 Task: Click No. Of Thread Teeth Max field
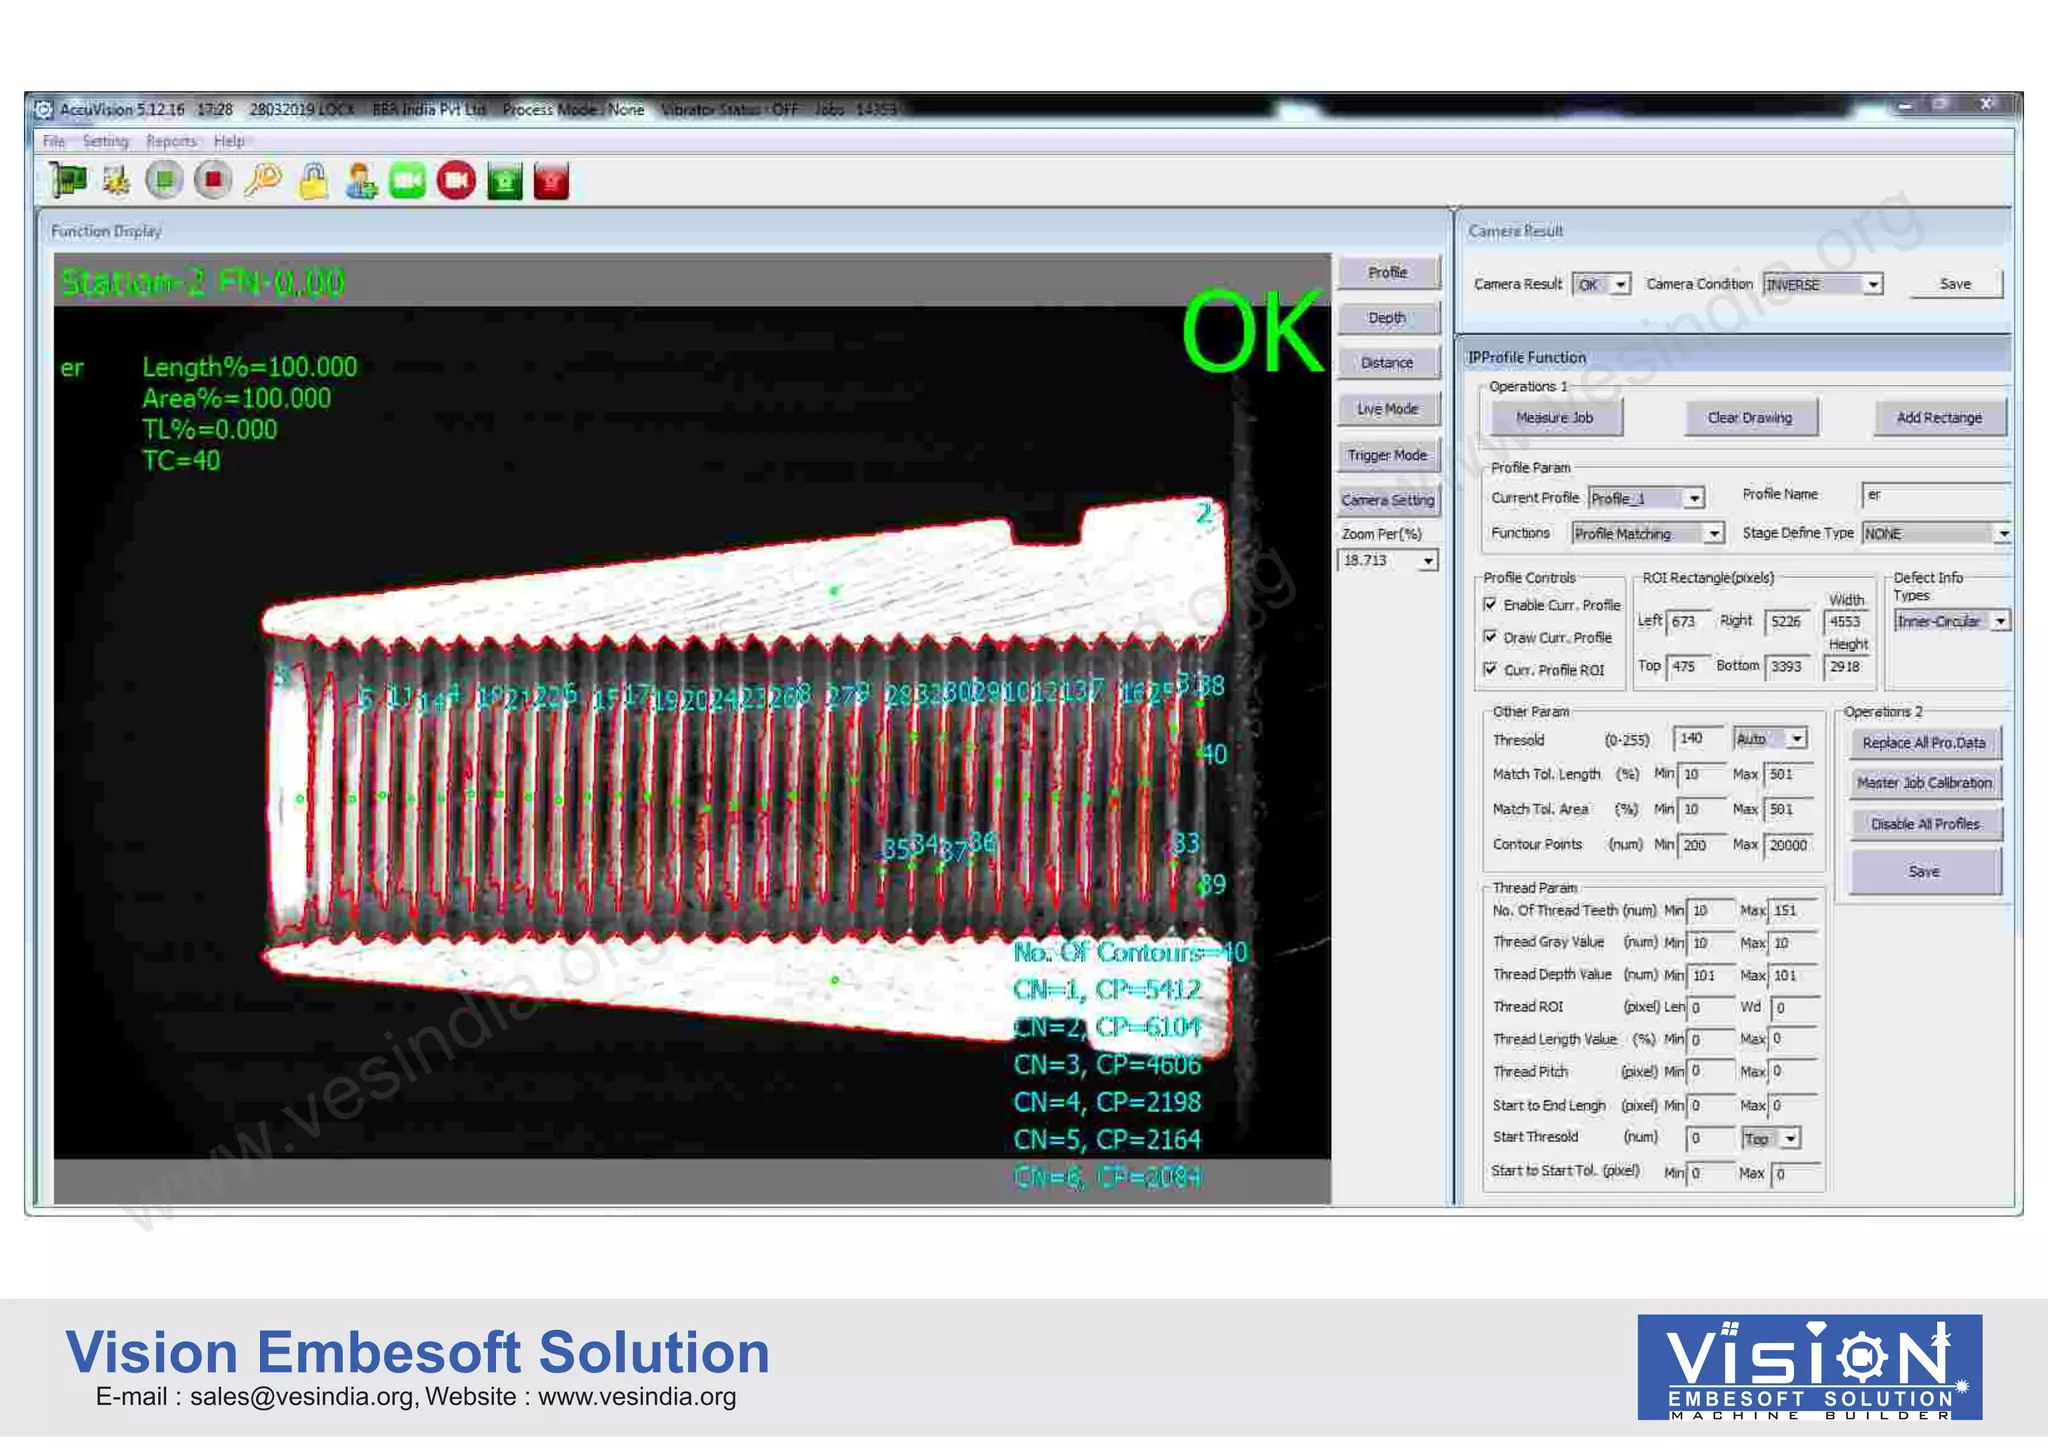click(x=1794, y=911)
